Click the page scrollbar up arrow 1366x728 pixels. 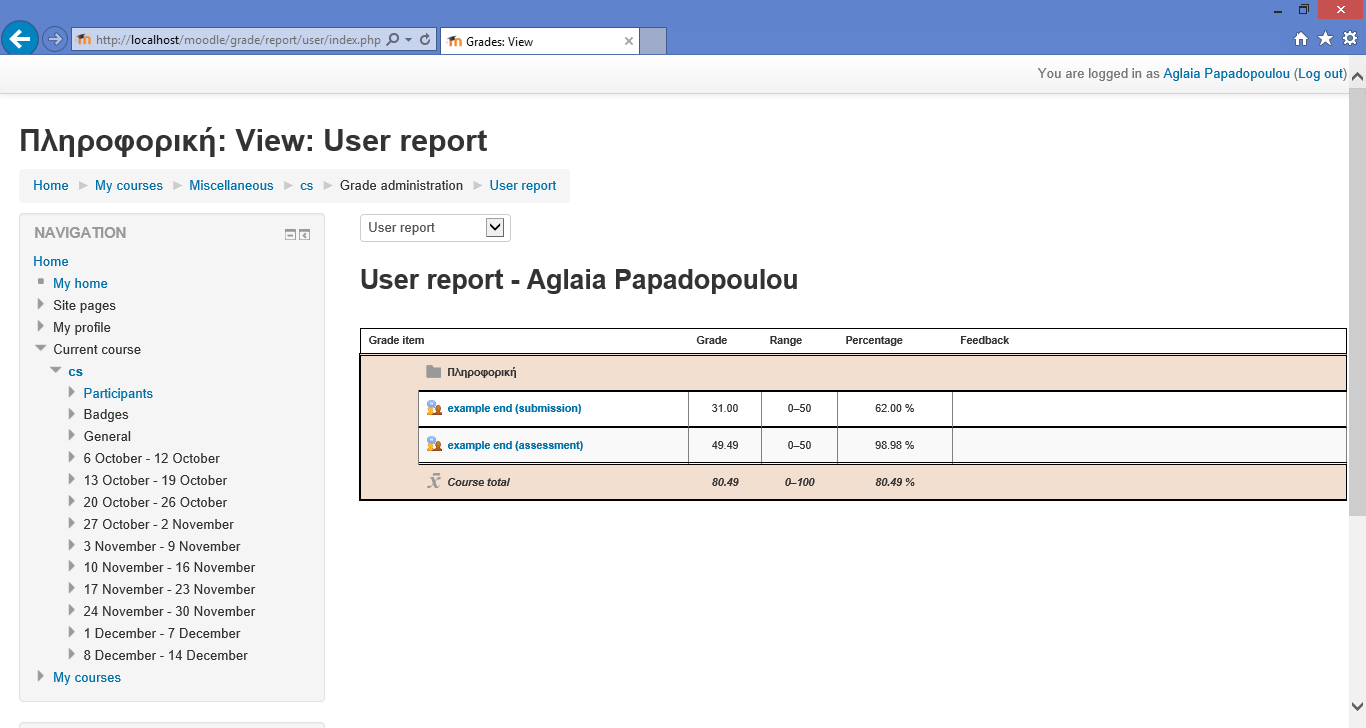pos(1357,77)
